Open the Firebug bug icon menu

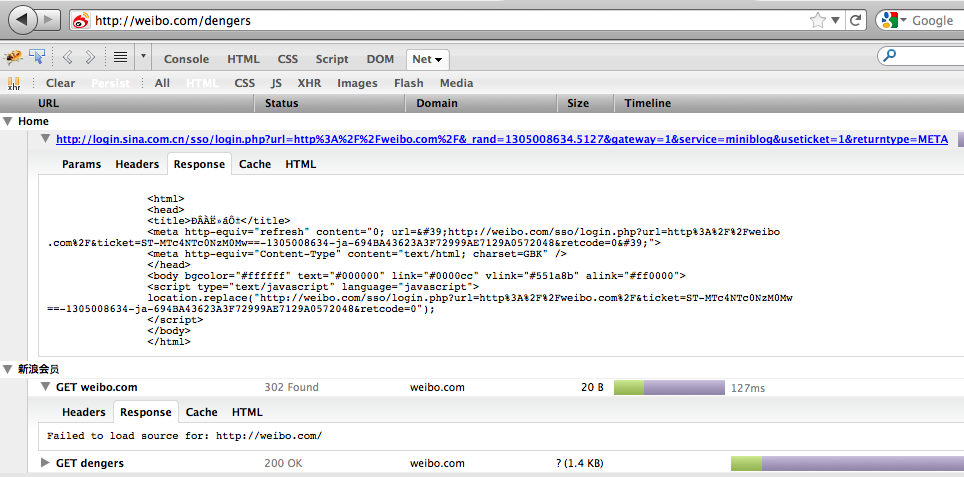click(13, 58)
